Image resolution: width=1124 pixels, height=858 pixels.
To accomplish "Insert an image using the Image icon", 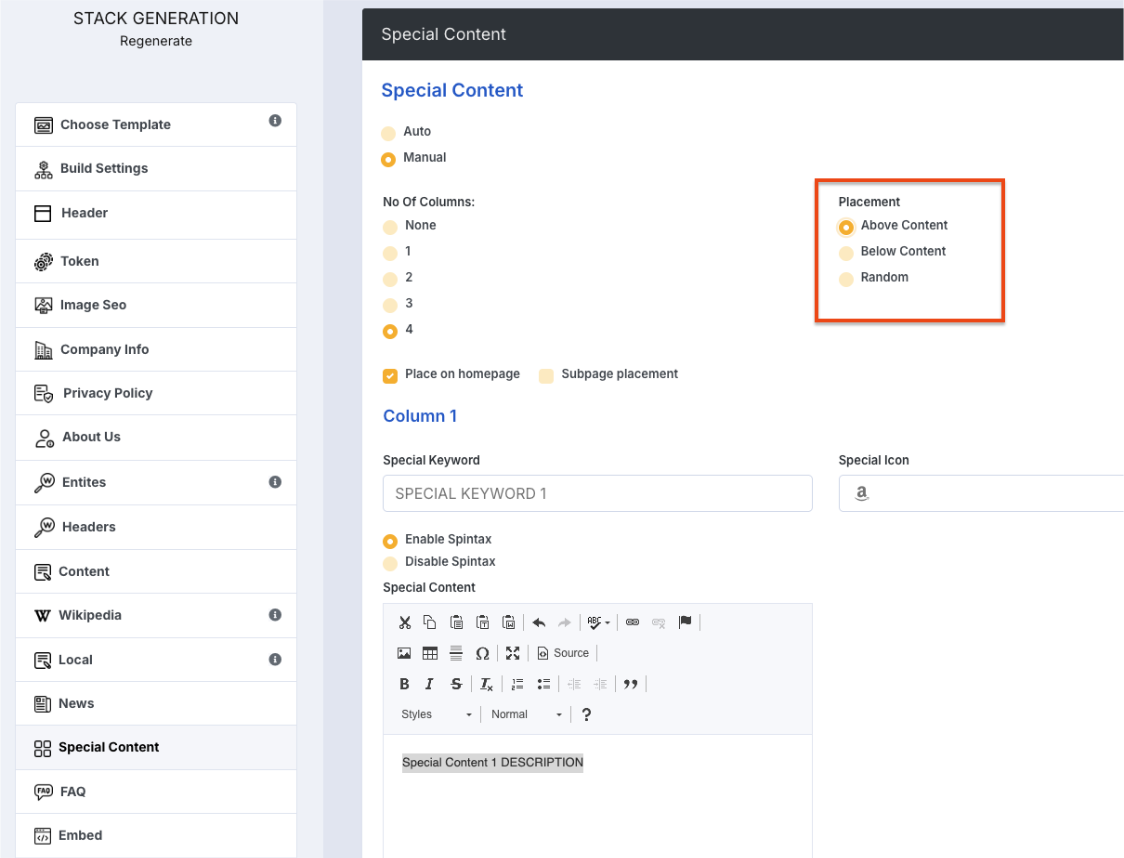I will 404,653.
